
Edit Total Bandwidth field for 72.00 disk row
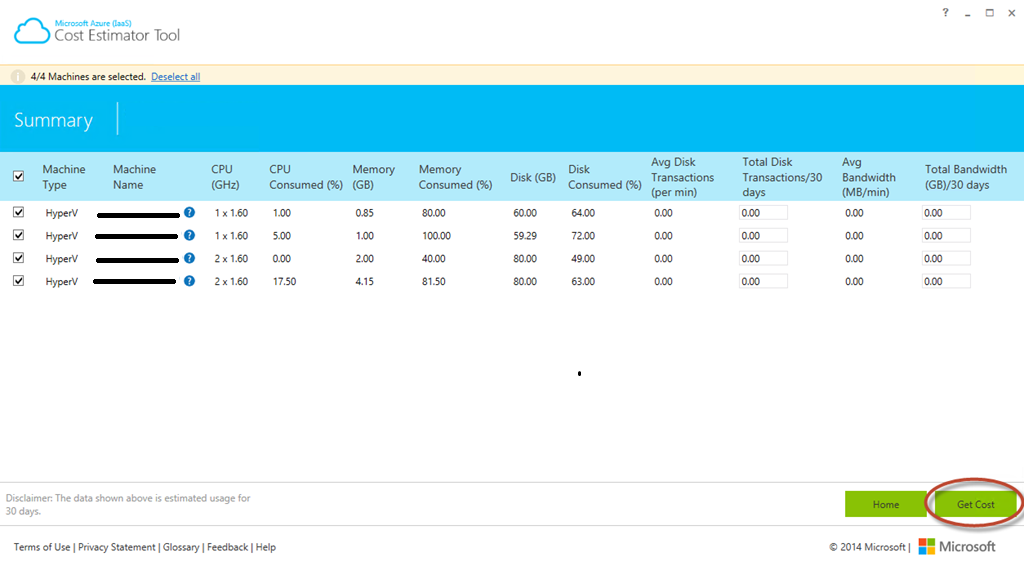pyautogui.click(x=946, y=236)
